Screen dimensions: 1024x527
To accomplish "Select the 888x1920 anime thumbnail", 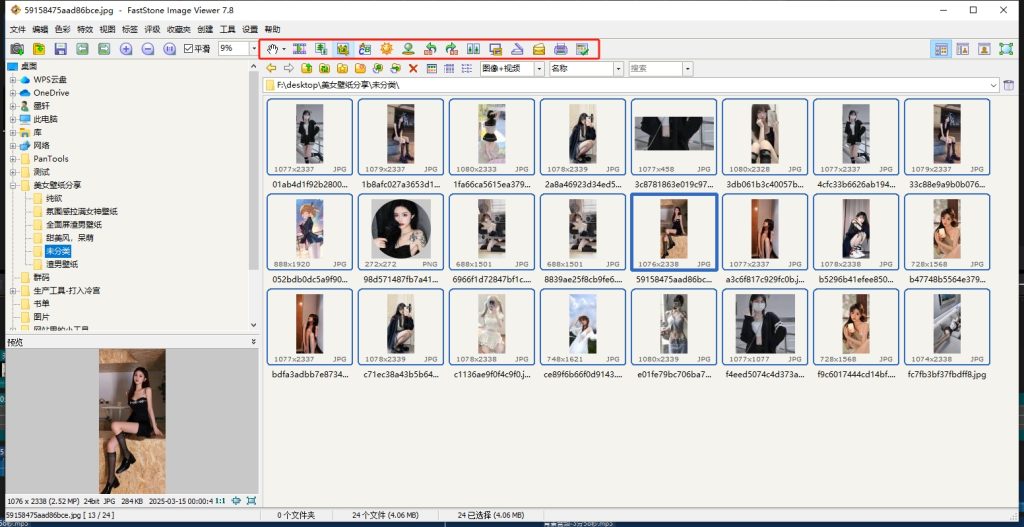I will coord(310,232).
